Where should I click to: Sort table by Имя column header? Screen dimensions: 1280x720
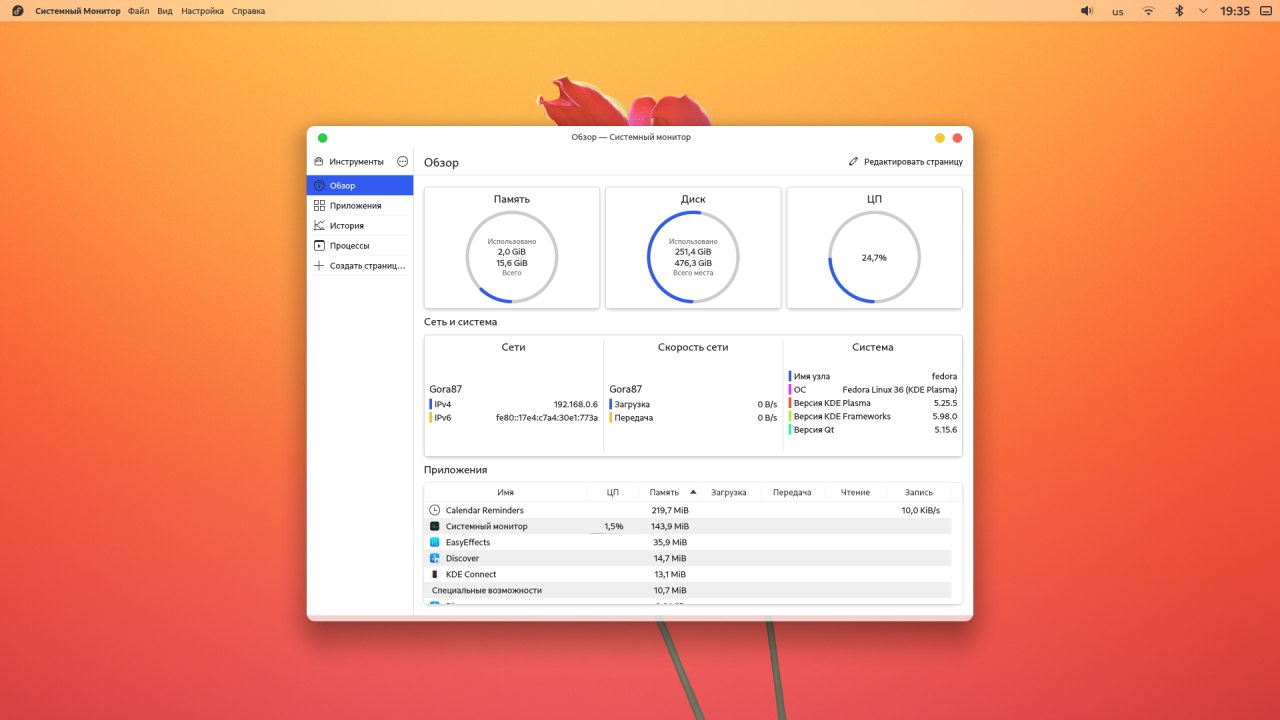(x=506, y=492)
